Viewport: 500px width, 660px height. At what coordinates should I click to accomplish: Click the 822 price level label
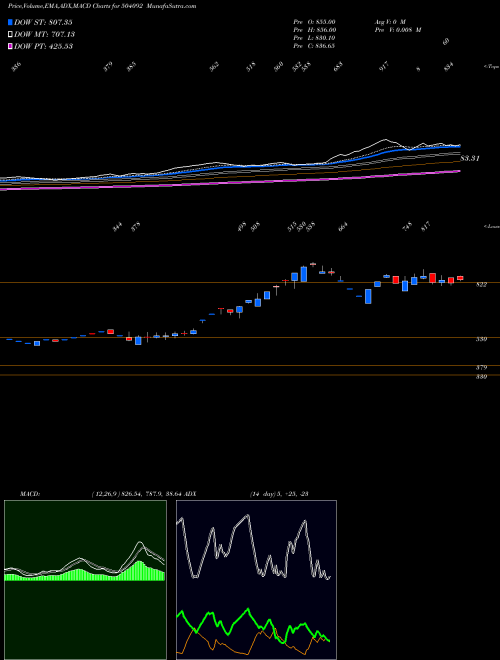click(481, 285)
